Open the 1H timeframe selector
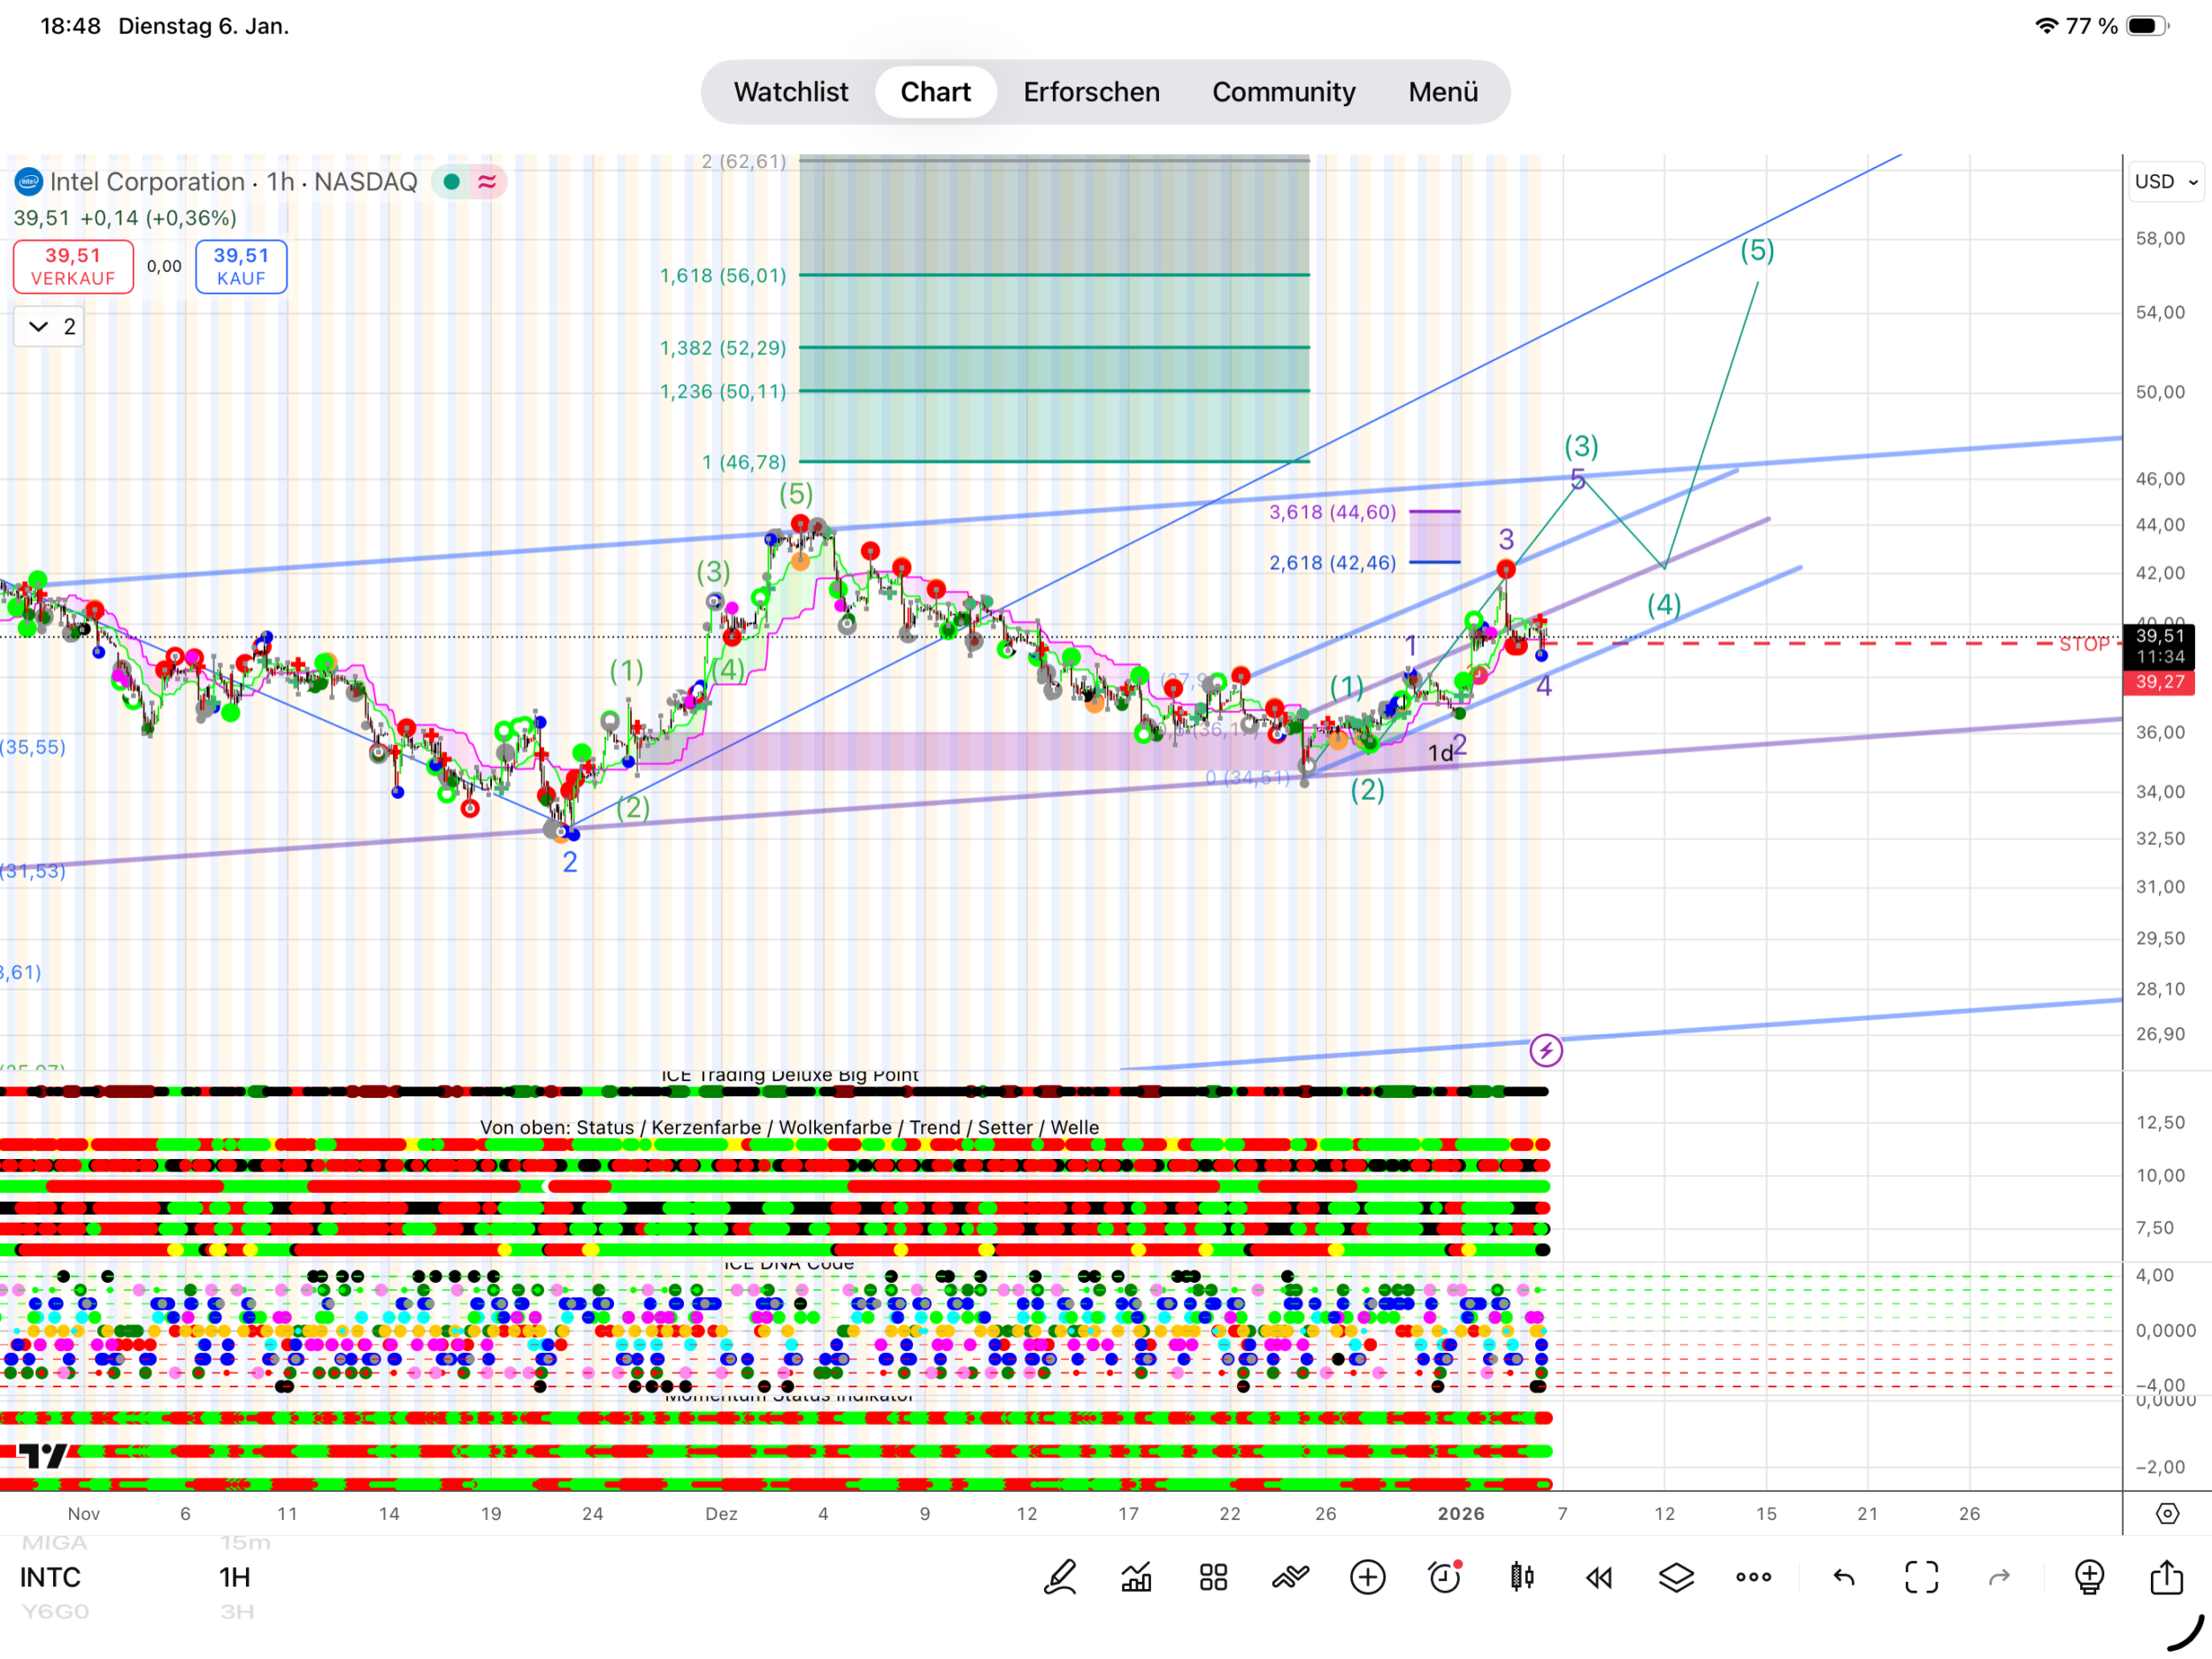 tap(235, 1578)
